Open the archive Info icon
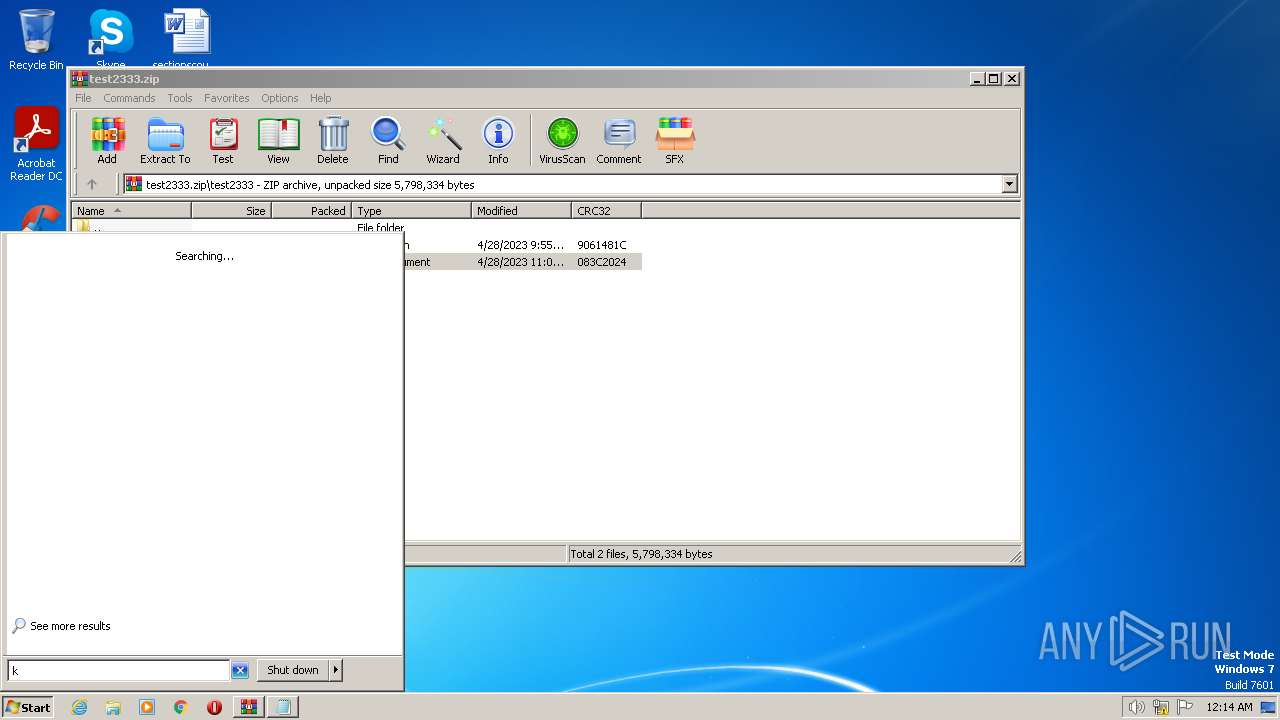Screen dimensions: 1280x720 coord(498,140)
